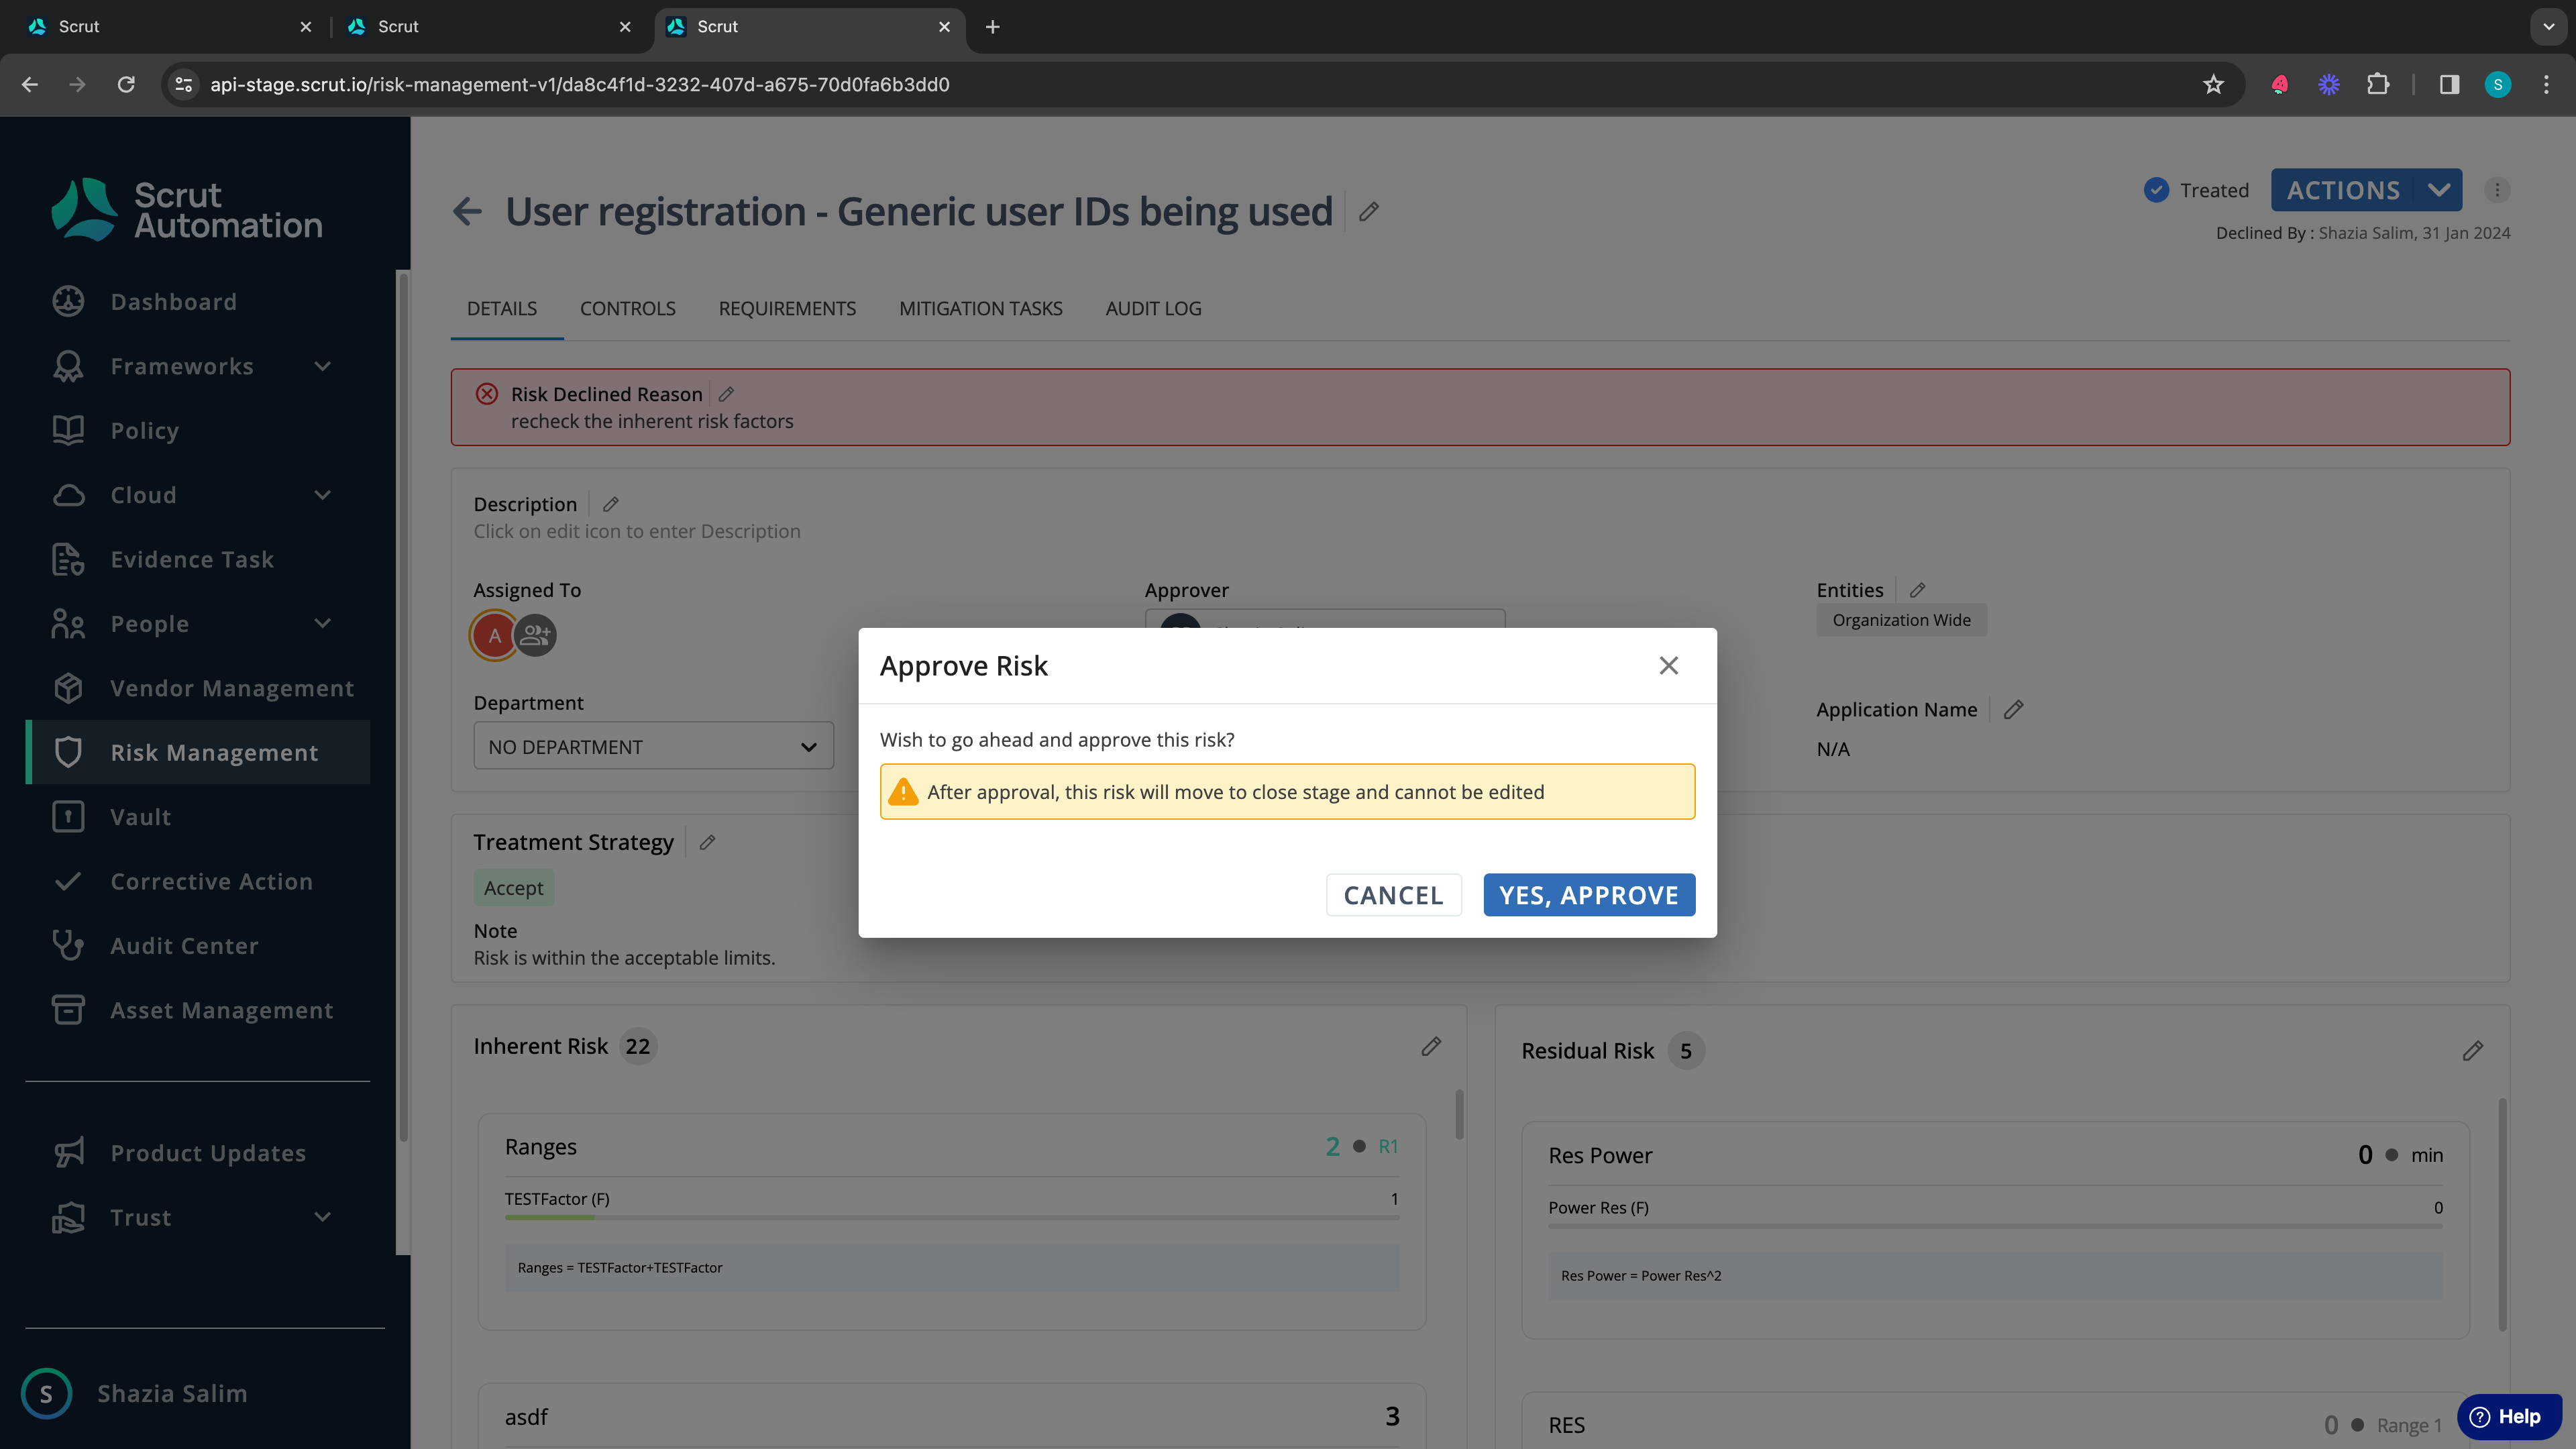Open the Dashboard sidebar icon
Viewport: 2576px width, 1449px height.
click(x=68, y=302)
